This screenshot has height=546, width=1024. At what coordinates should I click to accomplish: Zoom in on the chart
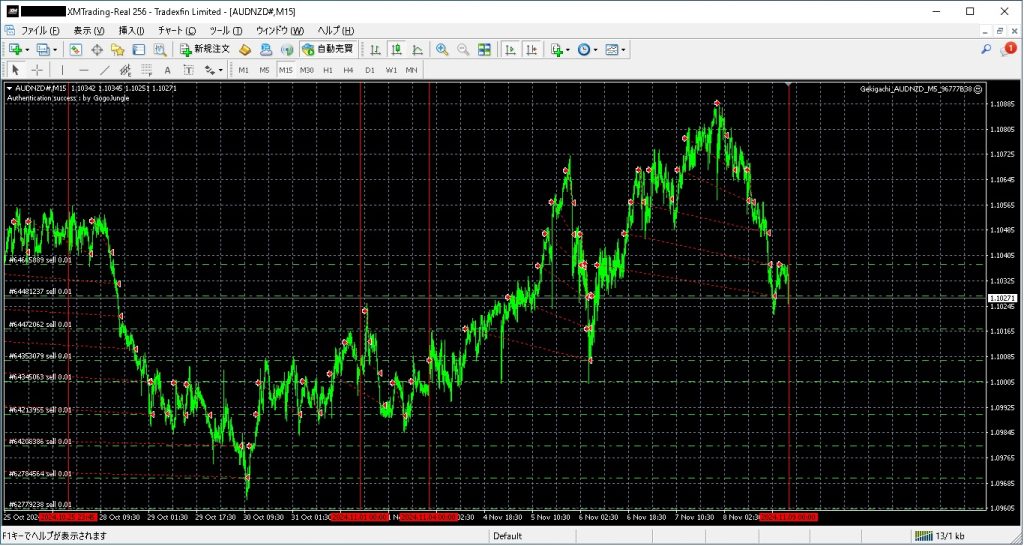point(442,49)
